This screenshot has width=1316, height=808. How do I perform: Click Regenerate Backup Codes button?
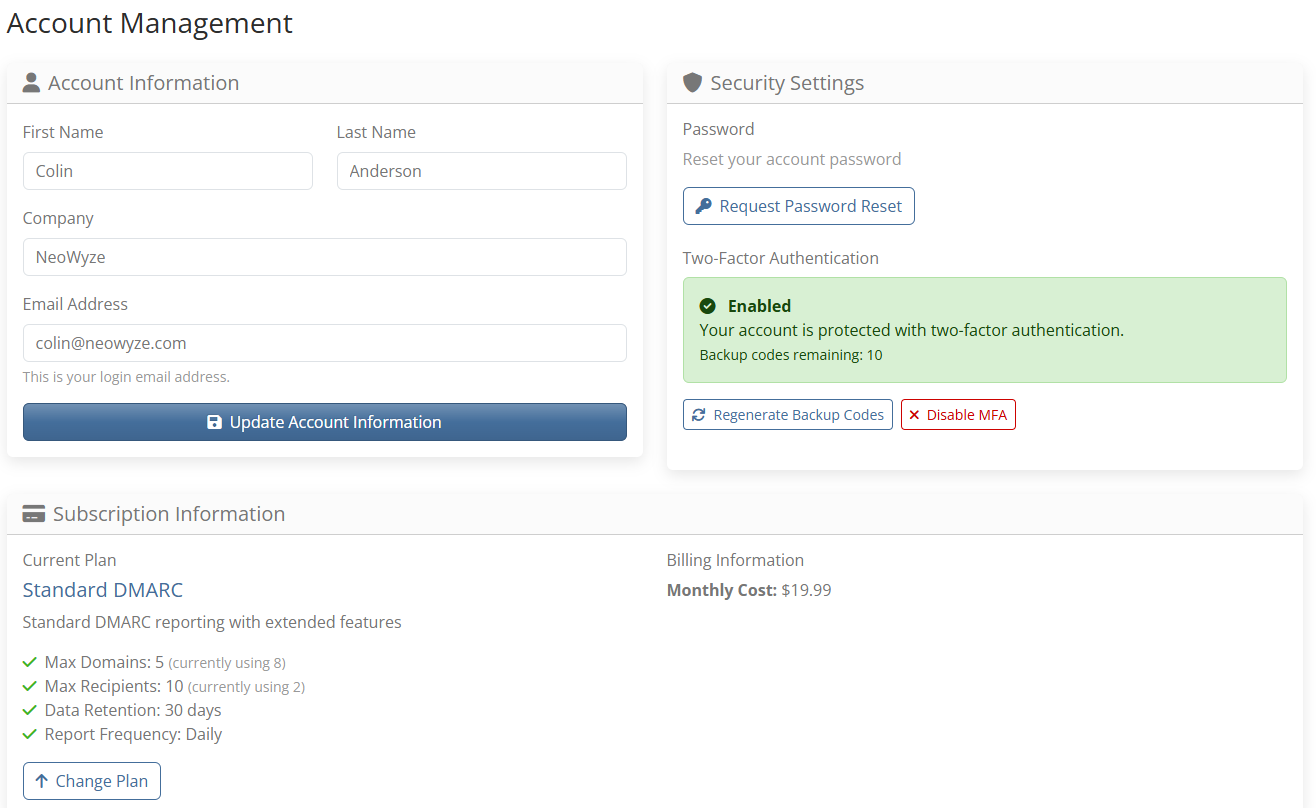pos(788,415)
